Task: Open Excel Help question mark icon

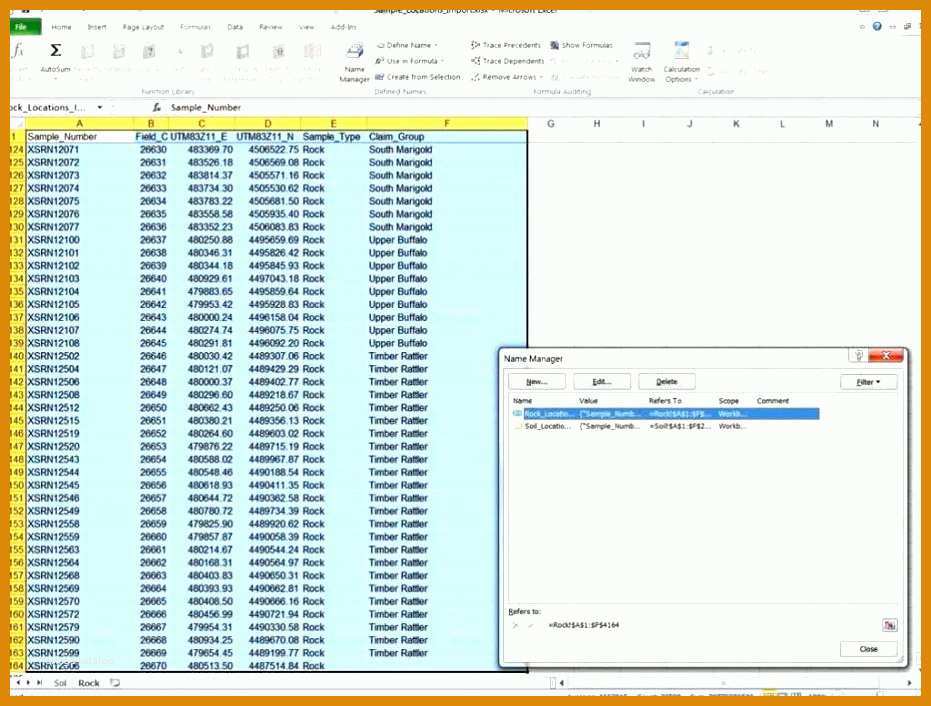Action: 877,26
